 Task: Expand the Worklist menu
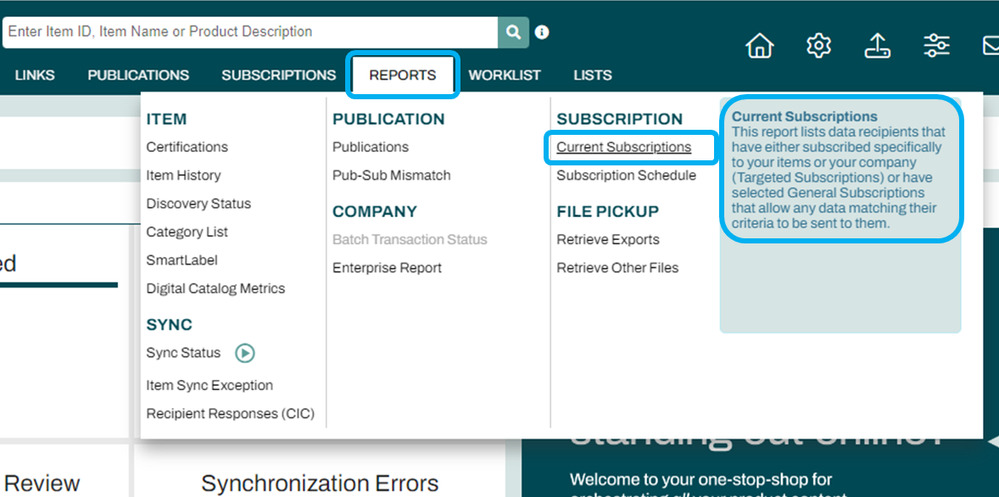tap(504, 75)
